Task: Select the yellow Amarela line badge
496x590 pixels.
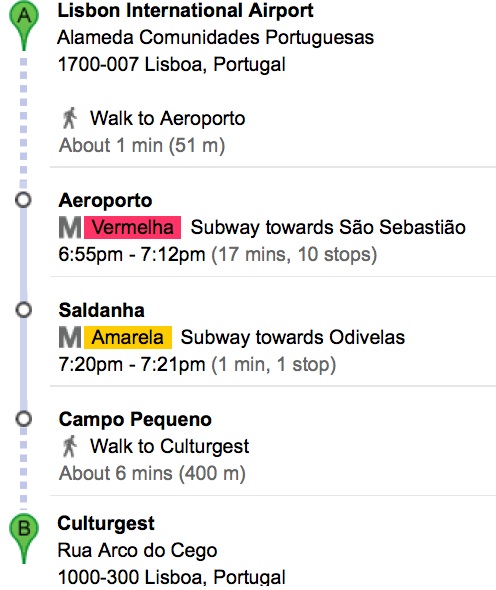Action: click(128, 337)
